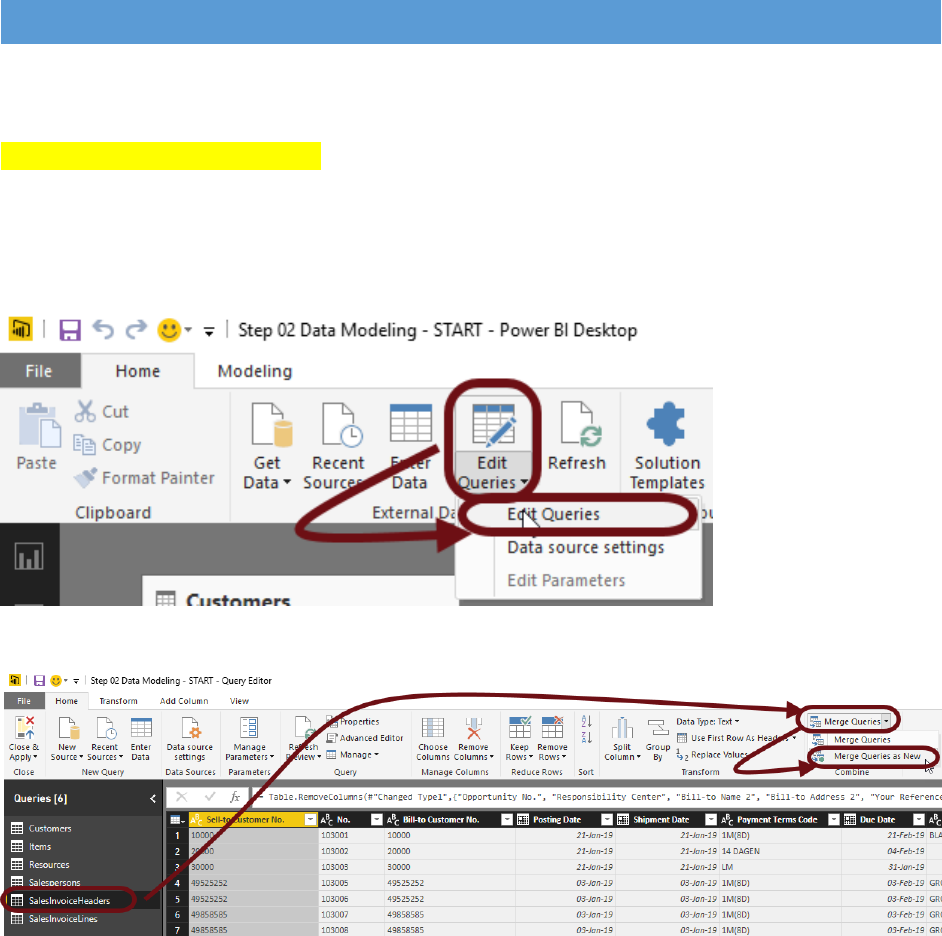Viewport: 942px width, 936px height.
Task: Open Transform tab in Query Editor
Action: (118, 701)
